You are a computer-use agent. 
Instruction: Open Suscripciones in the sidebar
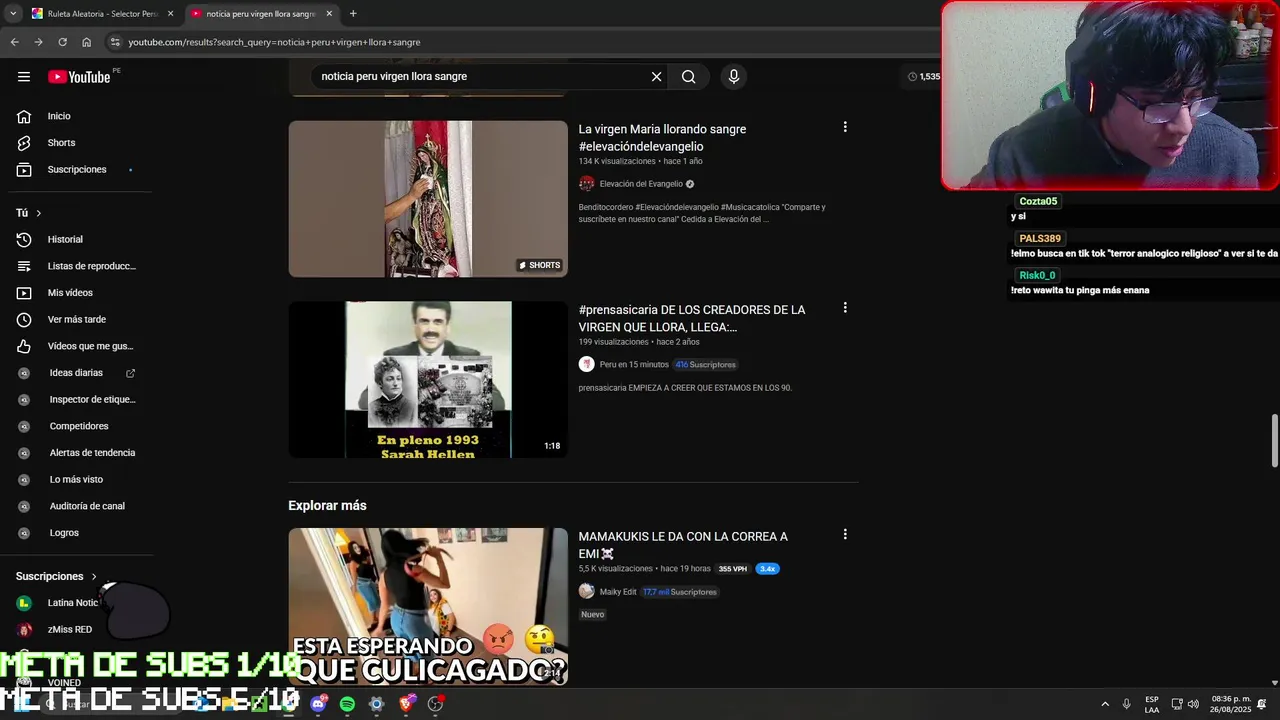click(x=77, y=169)
